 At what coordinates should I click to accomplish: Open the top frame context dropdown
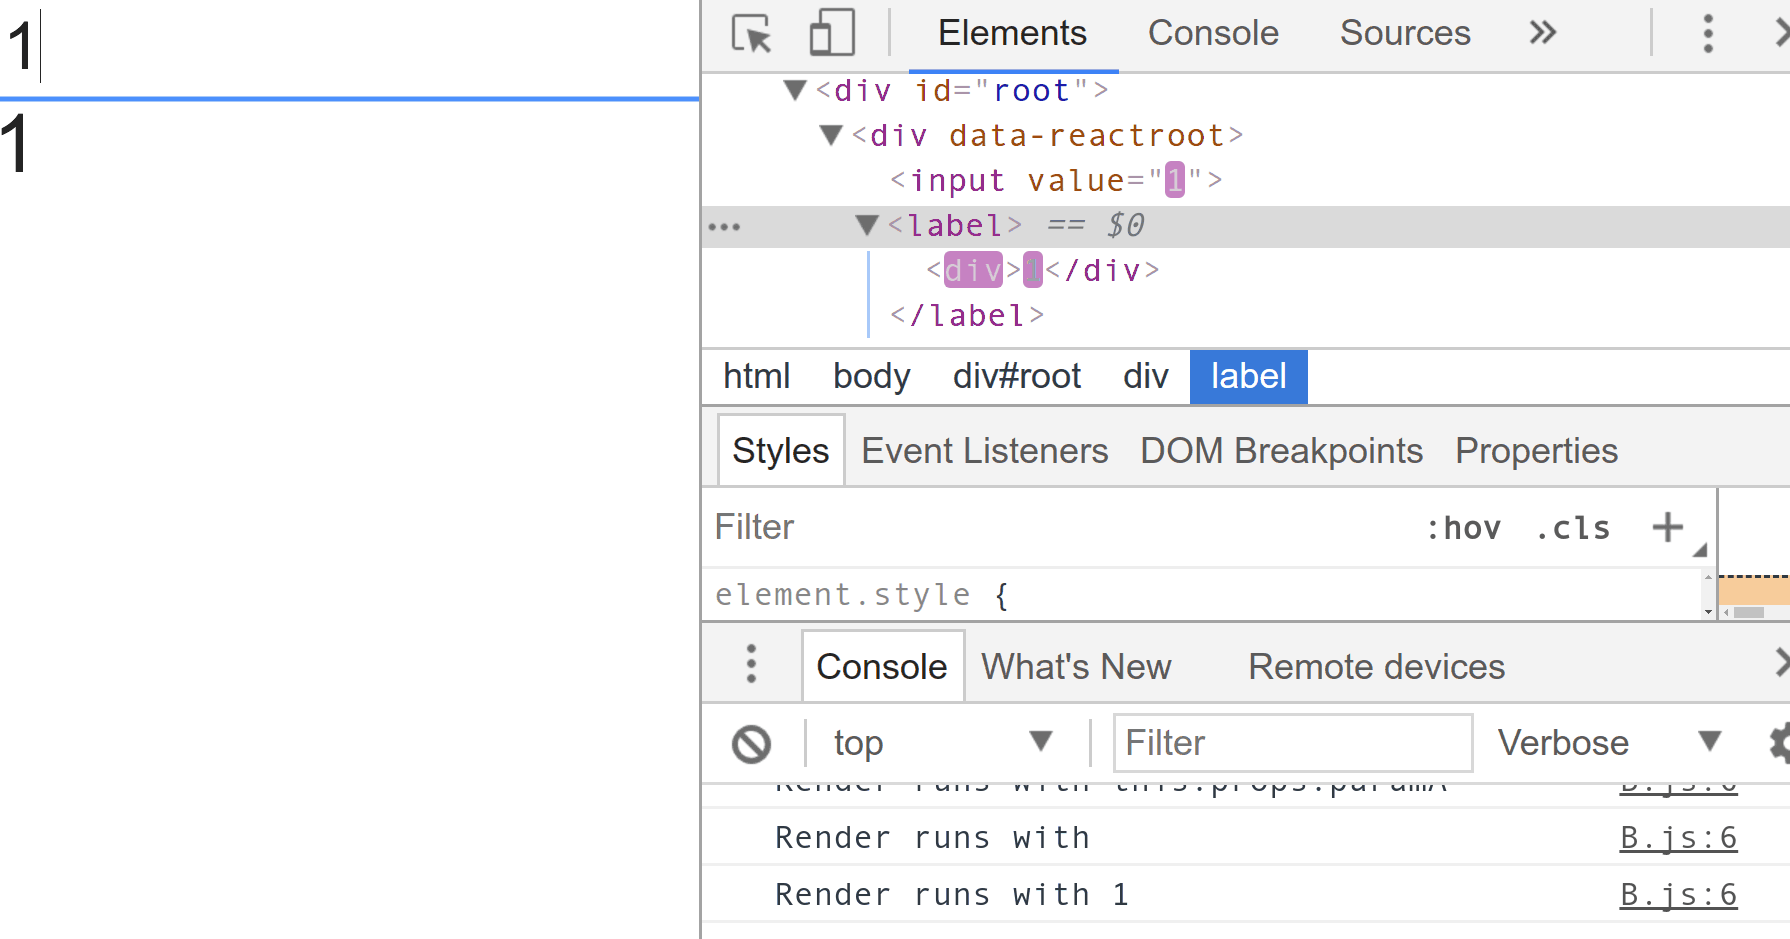point(940,742)
